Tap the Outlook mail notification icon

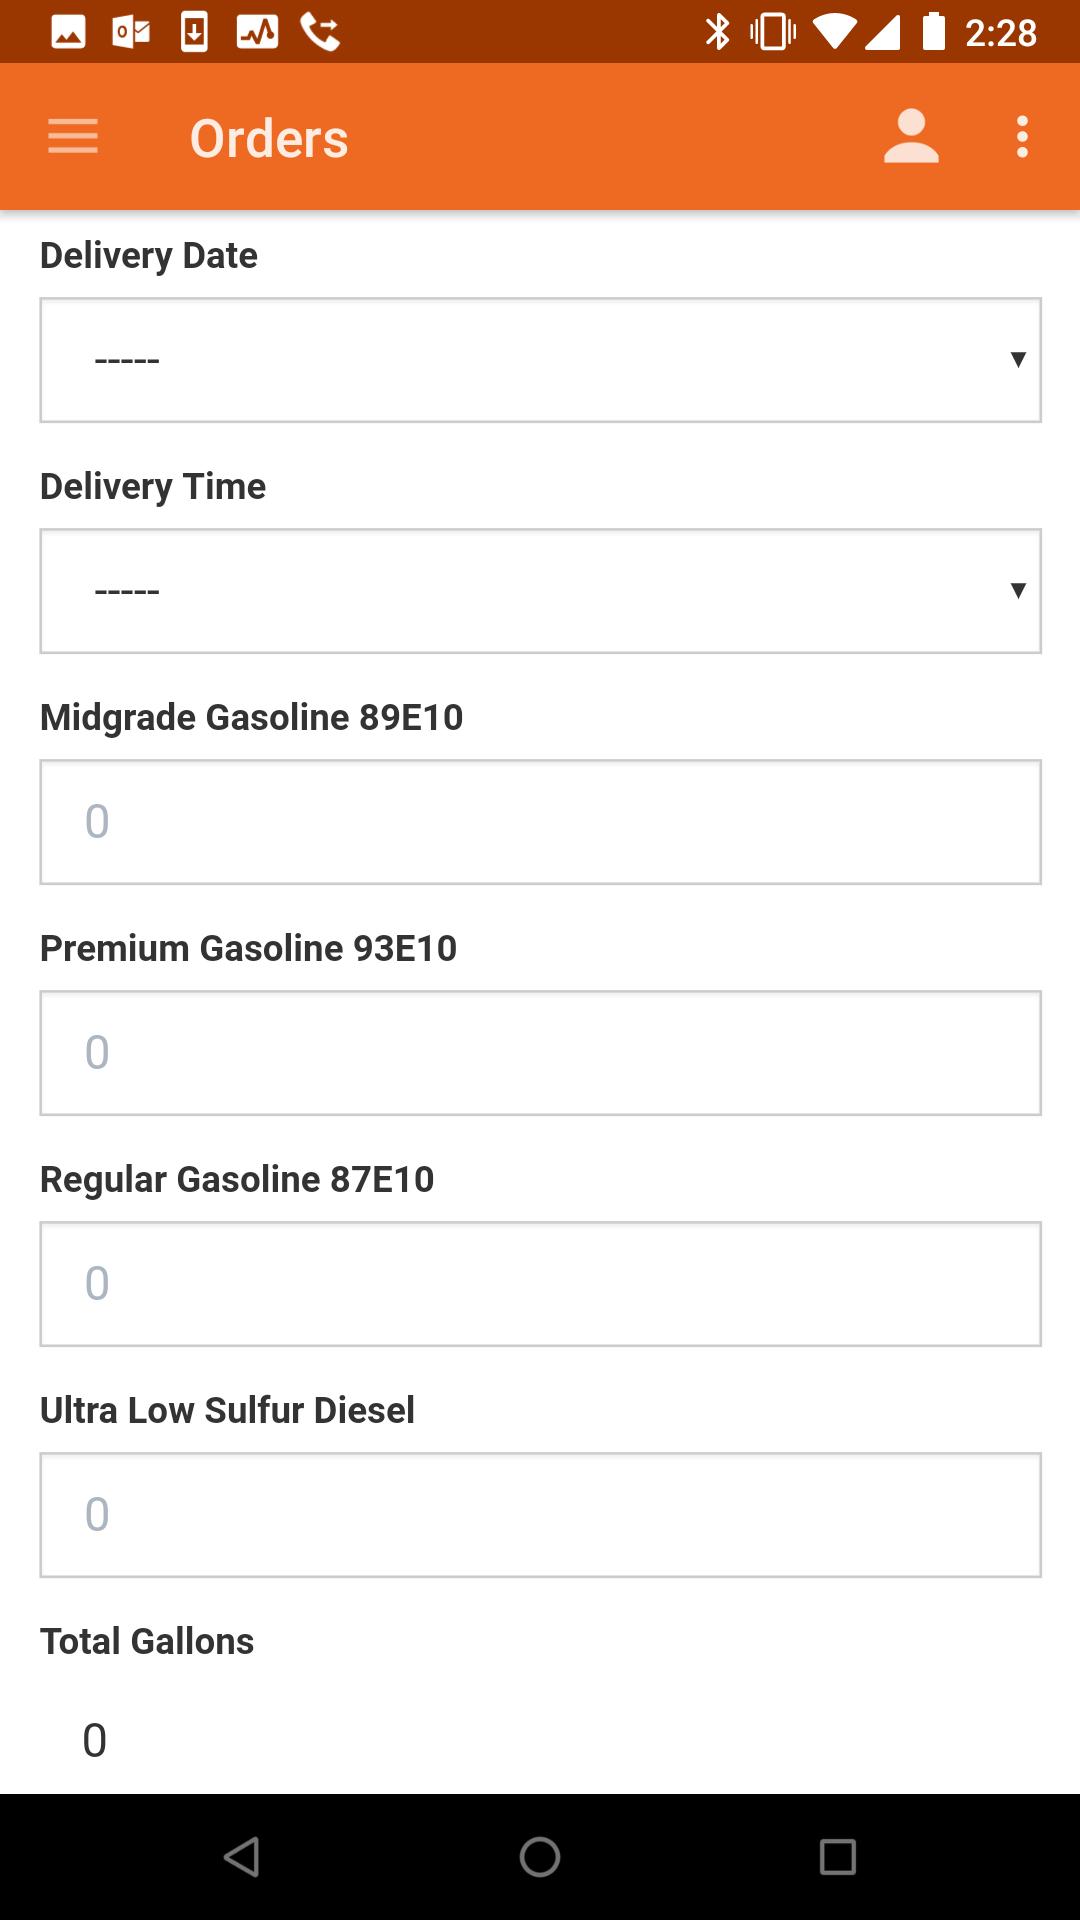coord(131,33)
